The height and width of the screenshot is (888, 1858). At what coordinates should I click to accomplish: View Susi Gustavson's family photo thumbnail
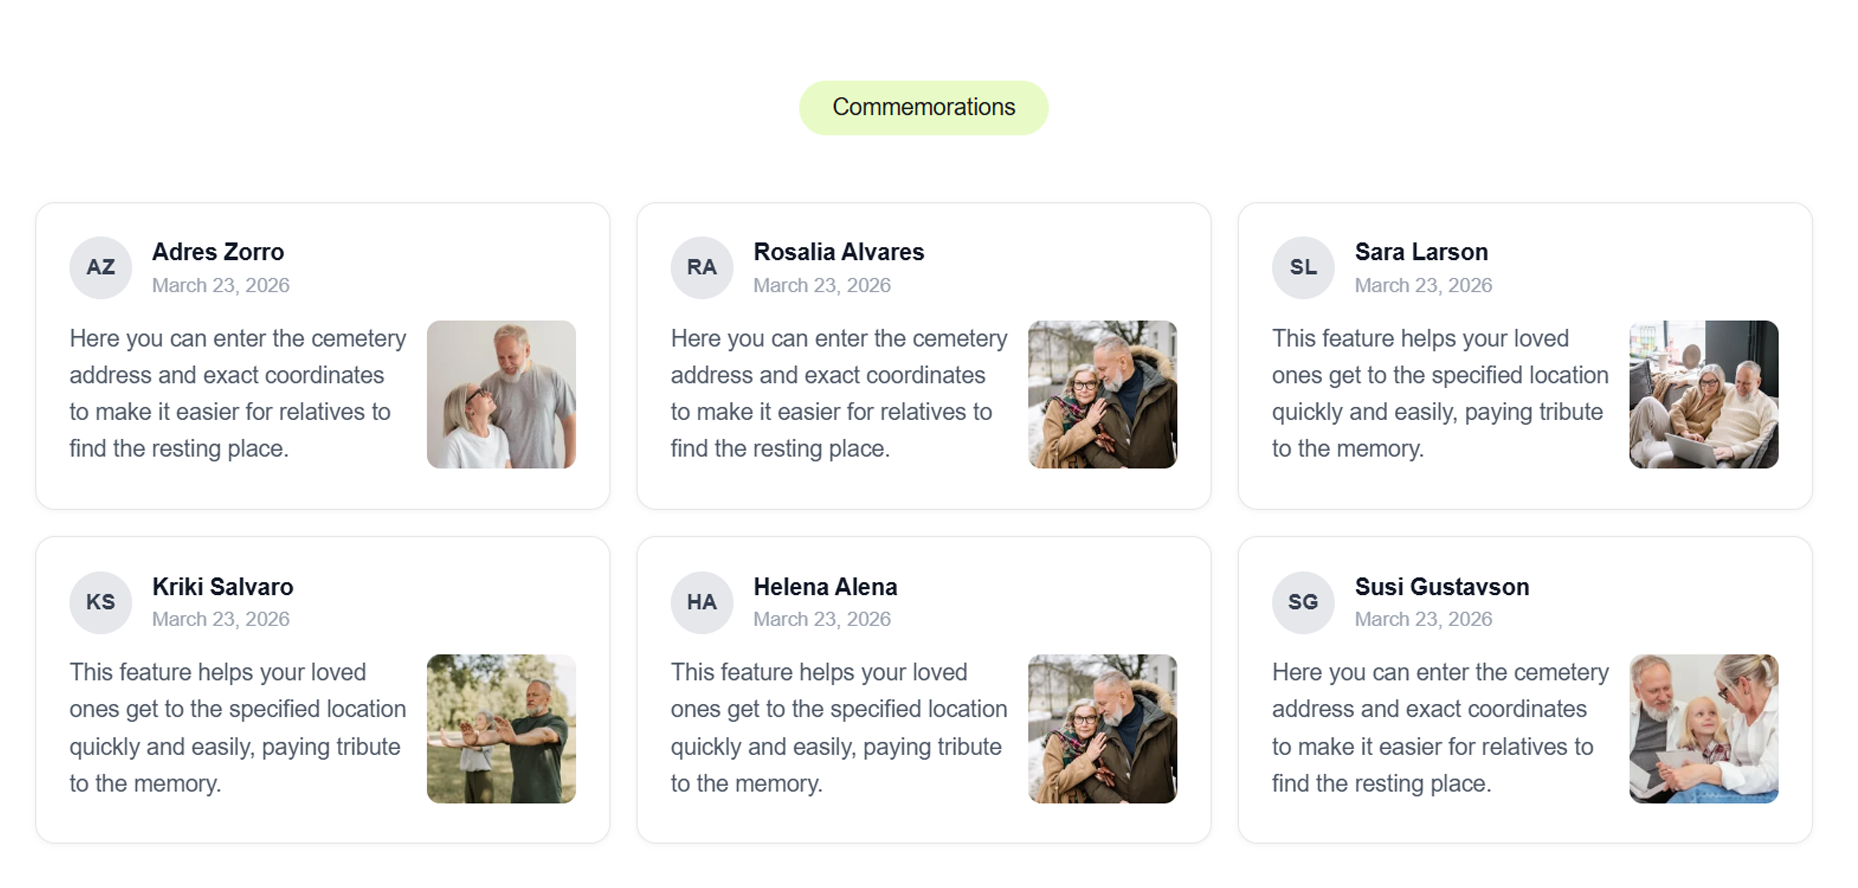(1703, 729)
